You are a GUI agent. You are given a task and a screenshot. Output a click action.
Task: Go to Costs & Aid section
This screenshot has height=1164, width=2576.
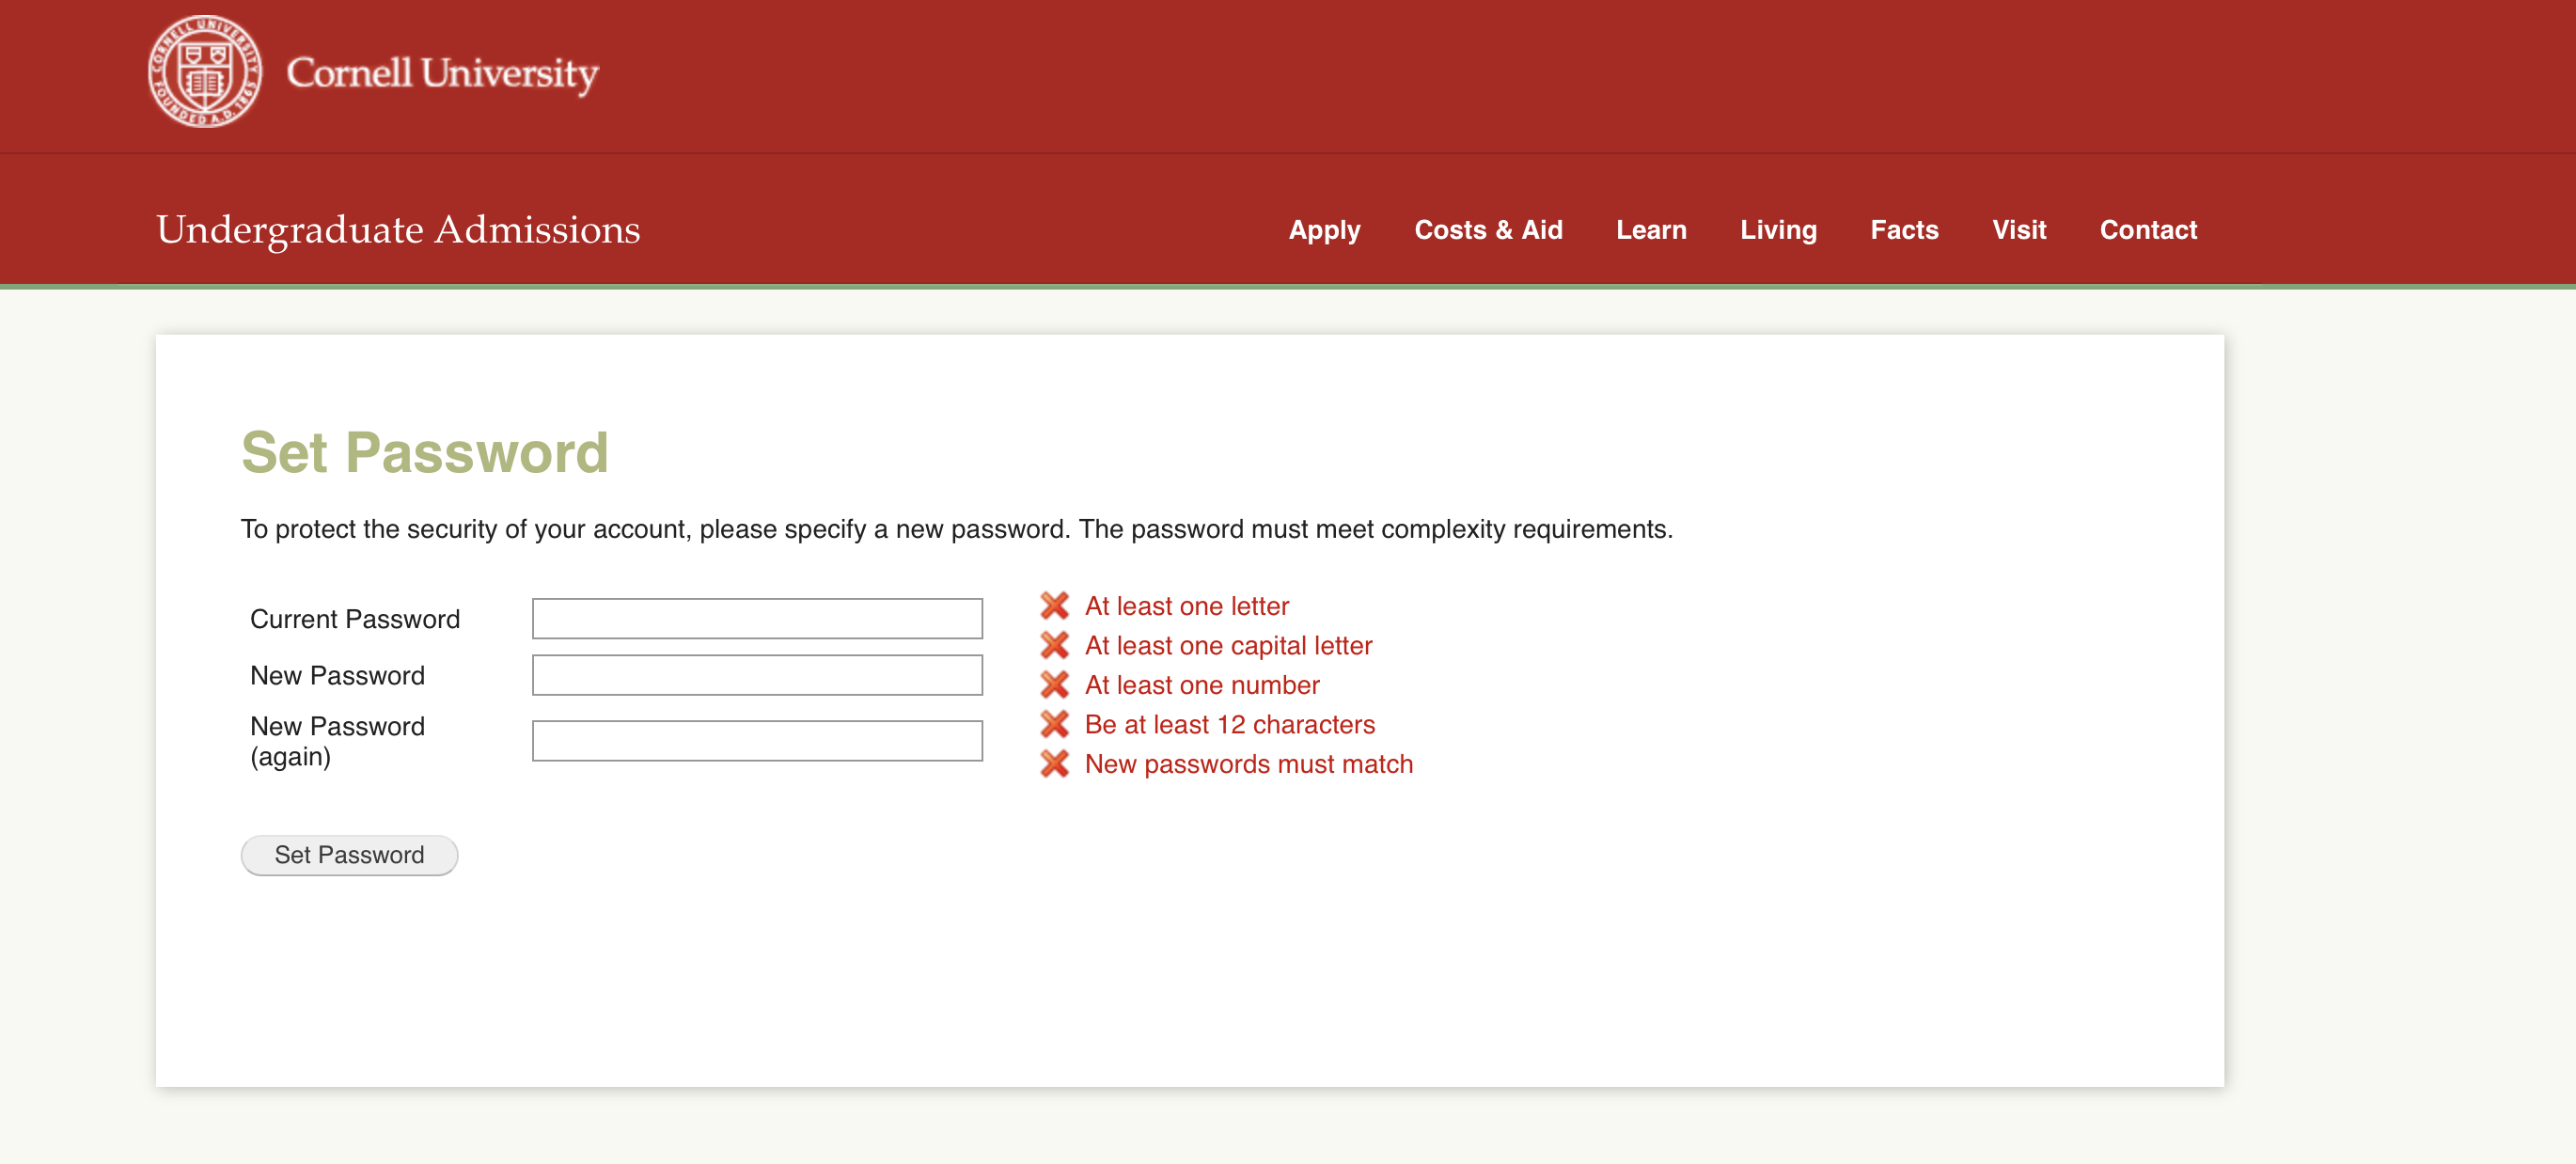coord(1488,230)
